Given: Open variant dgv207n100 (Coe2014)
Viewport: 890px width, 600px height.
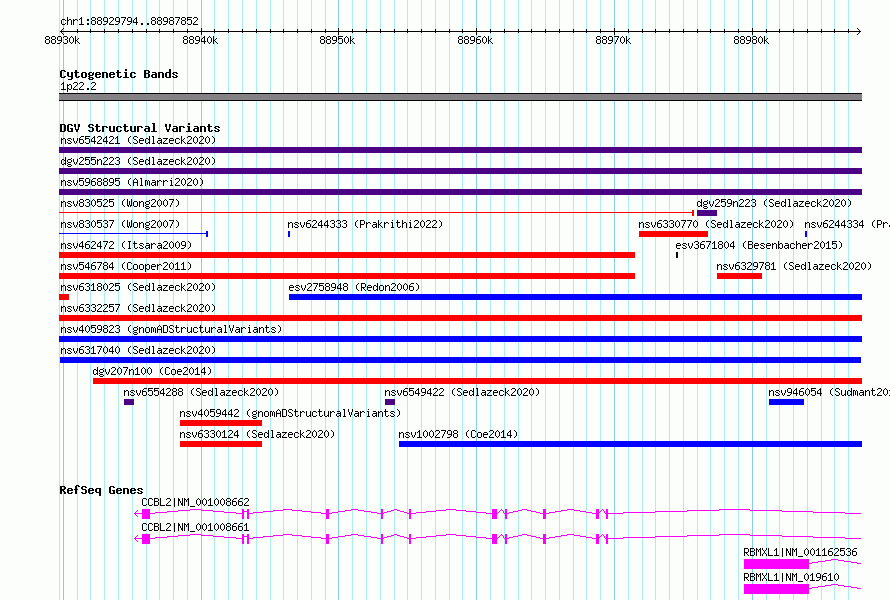Looking at the screenshot, I should click(152, 371).
